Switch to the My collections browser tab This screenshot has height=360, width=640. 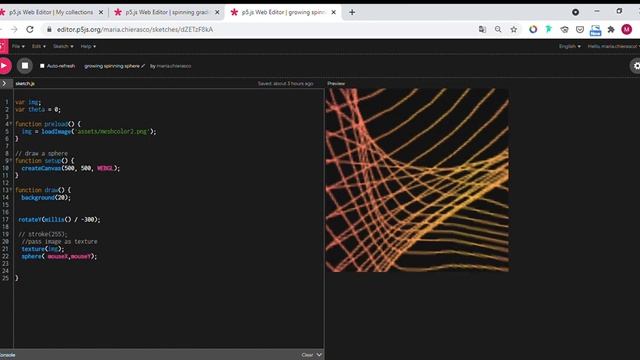pos(51,12)
